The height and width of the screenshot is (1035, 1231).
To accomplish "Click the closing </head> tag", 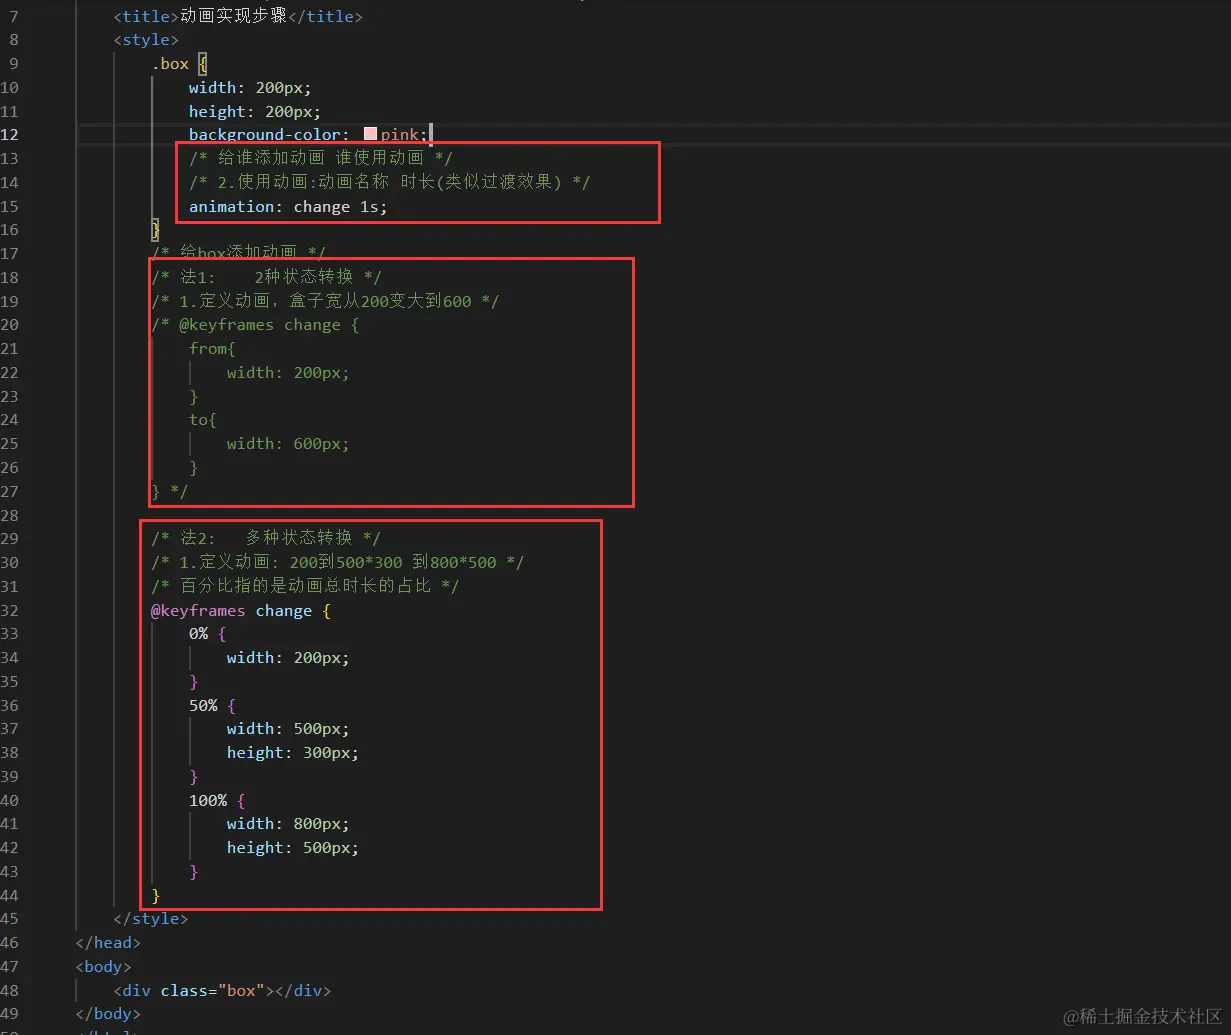I will (108, 943).
